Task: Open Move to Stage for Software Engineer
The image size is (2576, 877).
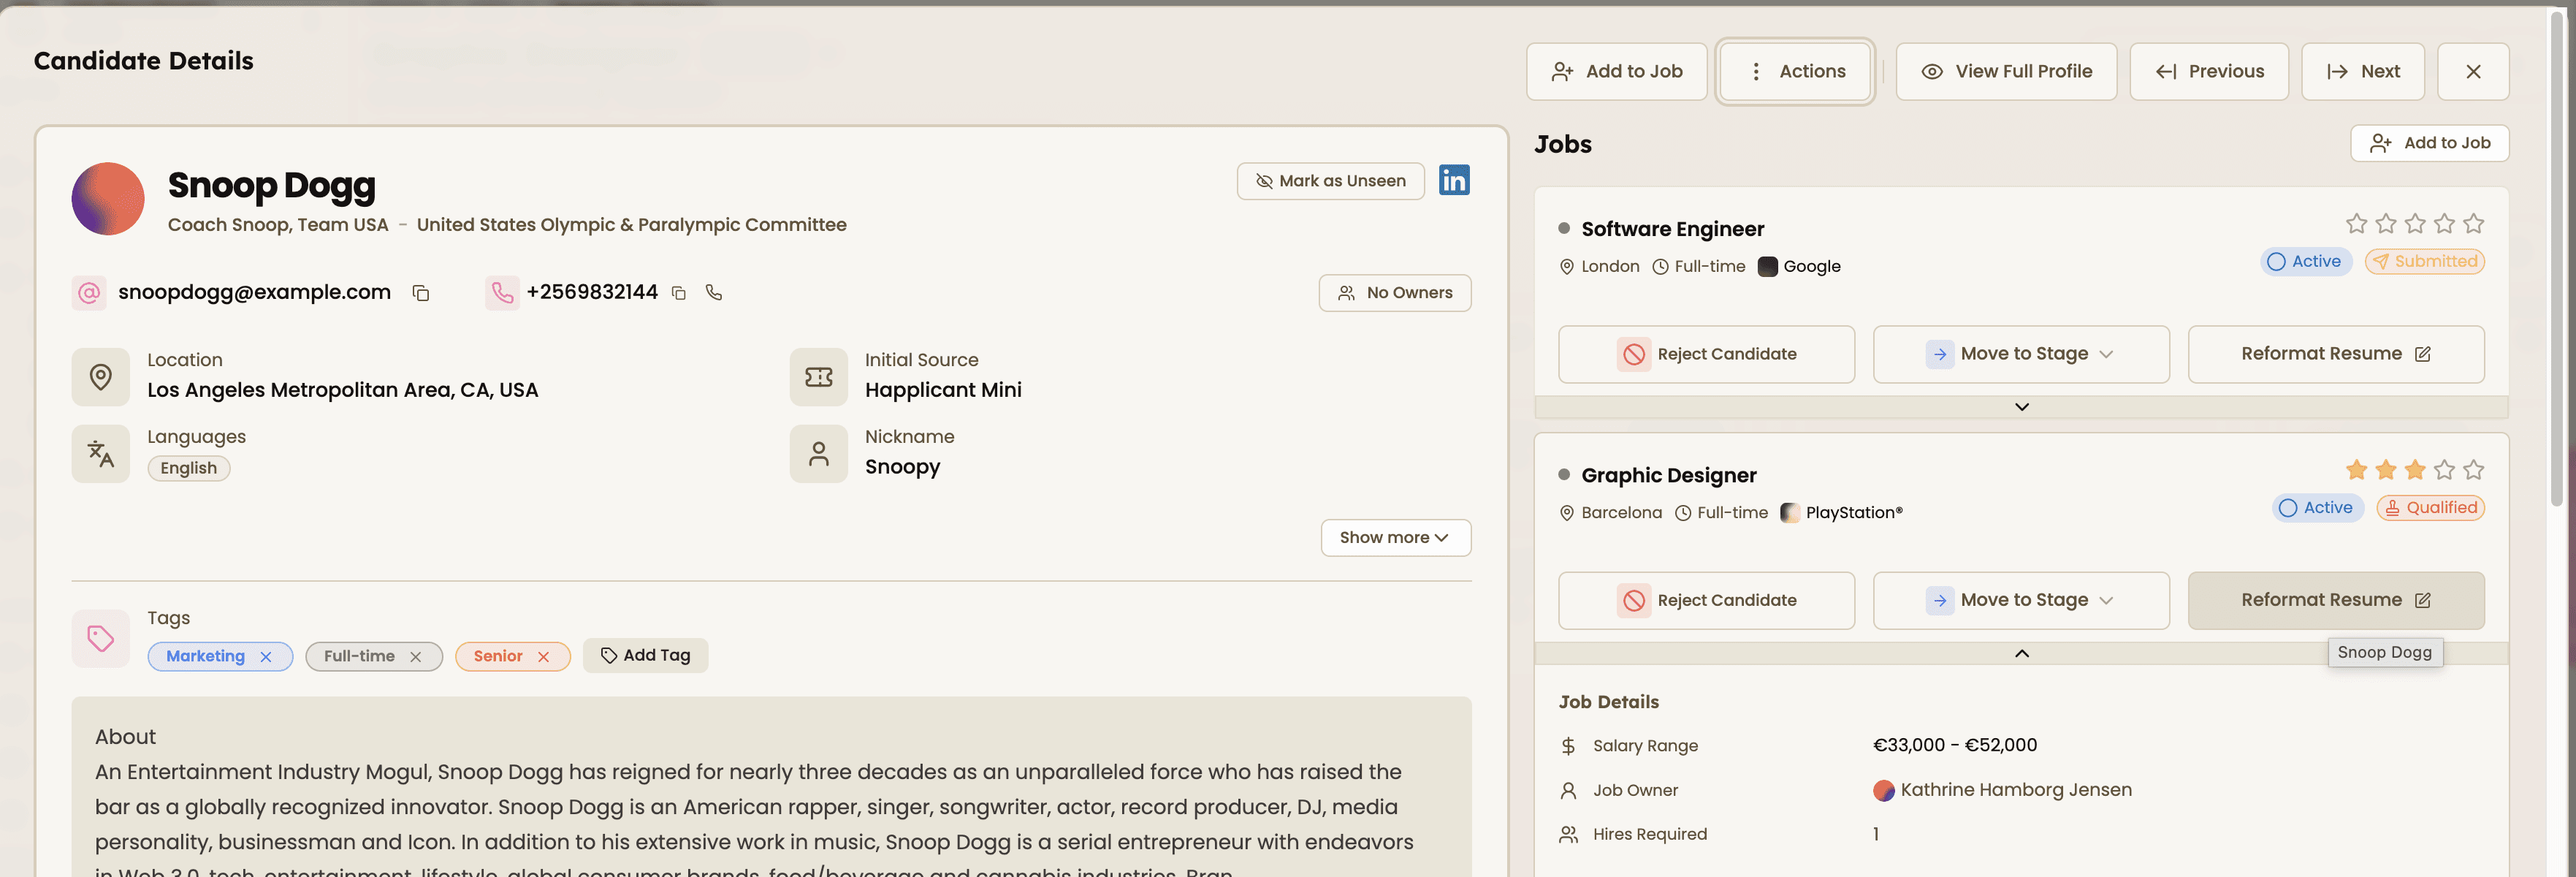Action: (x=2021, y=353)
